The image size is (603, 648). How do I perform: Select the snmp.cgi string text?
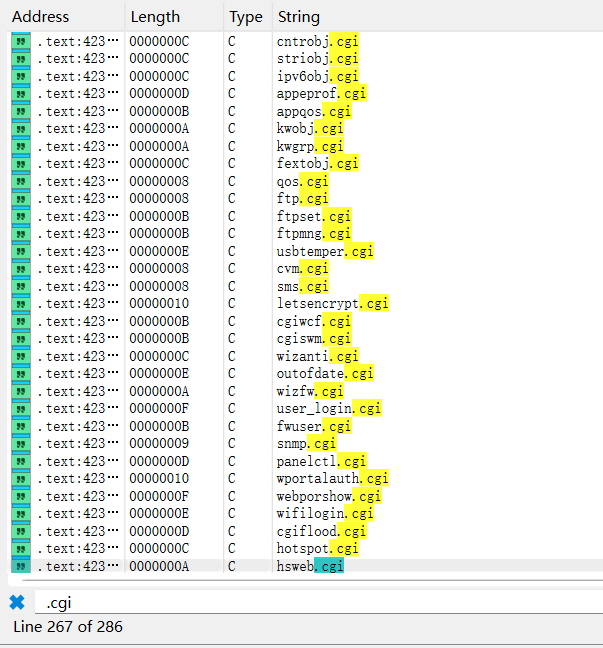(306, 444)
